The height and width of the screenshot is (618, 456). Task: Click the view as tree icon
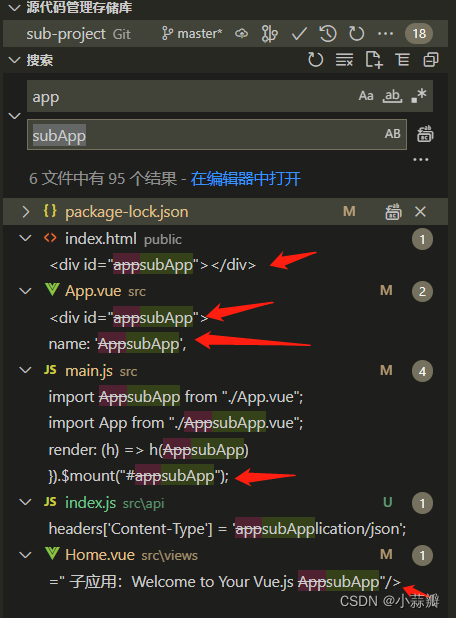point(402,60)
